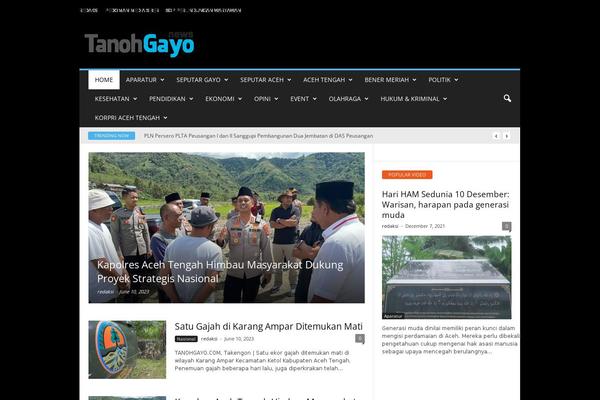
Task: Expand the SEPUTAR GAYO dropdown menu
Action: click(202, 80)
